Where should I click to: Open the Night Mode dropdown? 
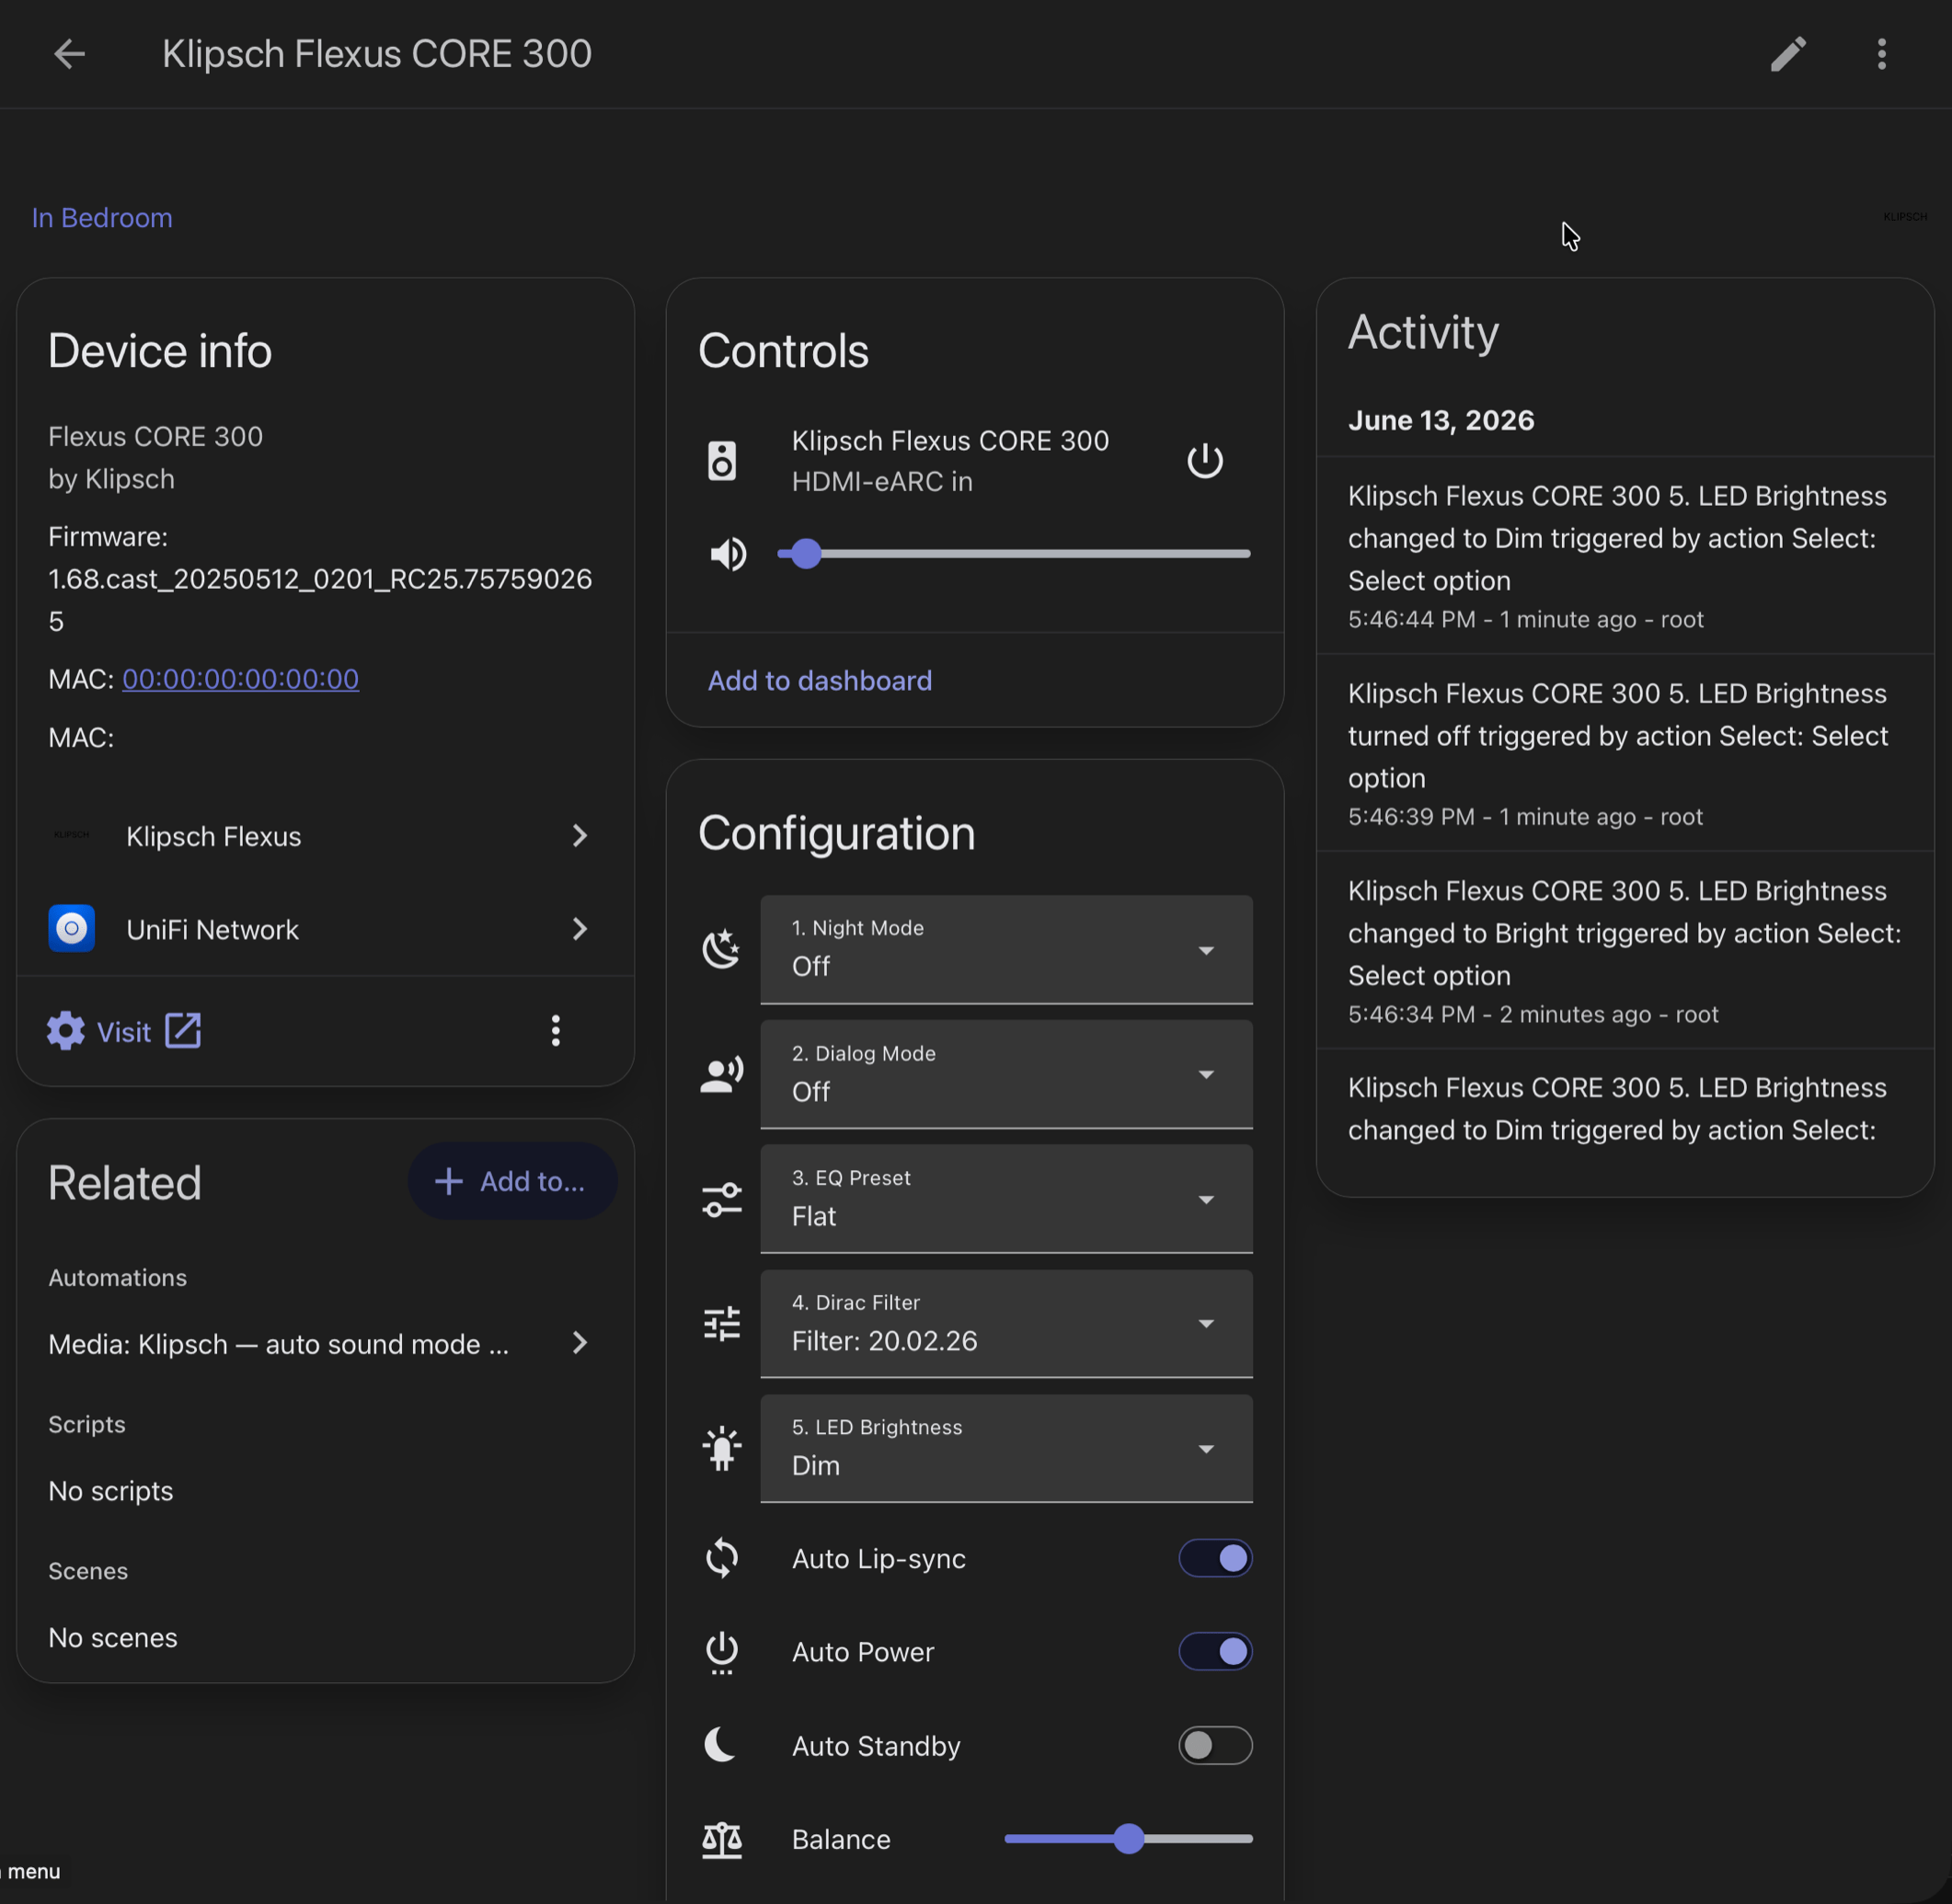(1006, 949)
